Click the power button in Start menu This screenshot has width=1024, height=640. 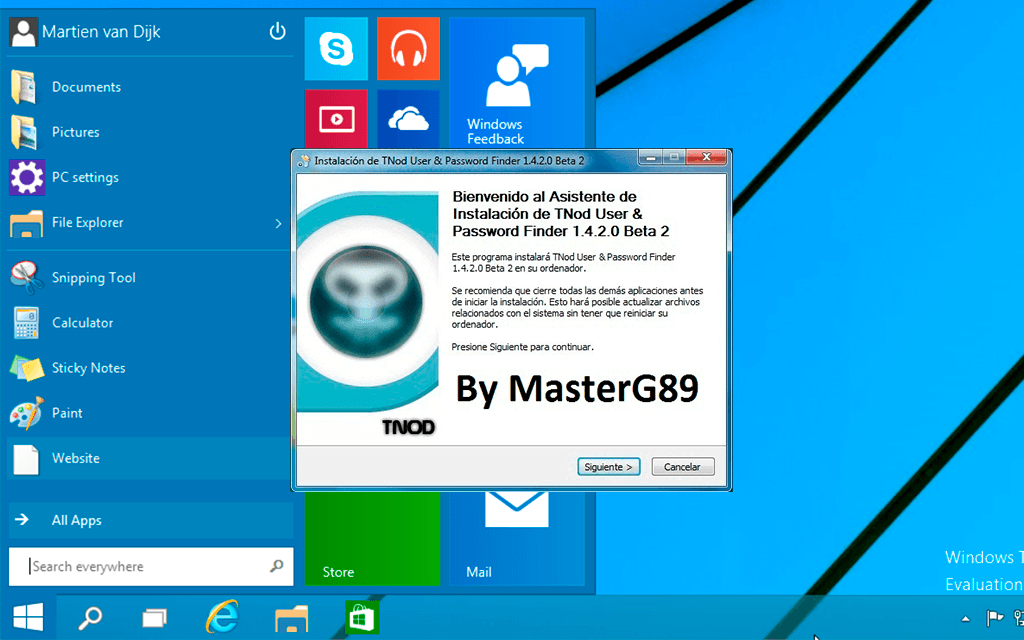pyautogui.click(x=278, y=31)
